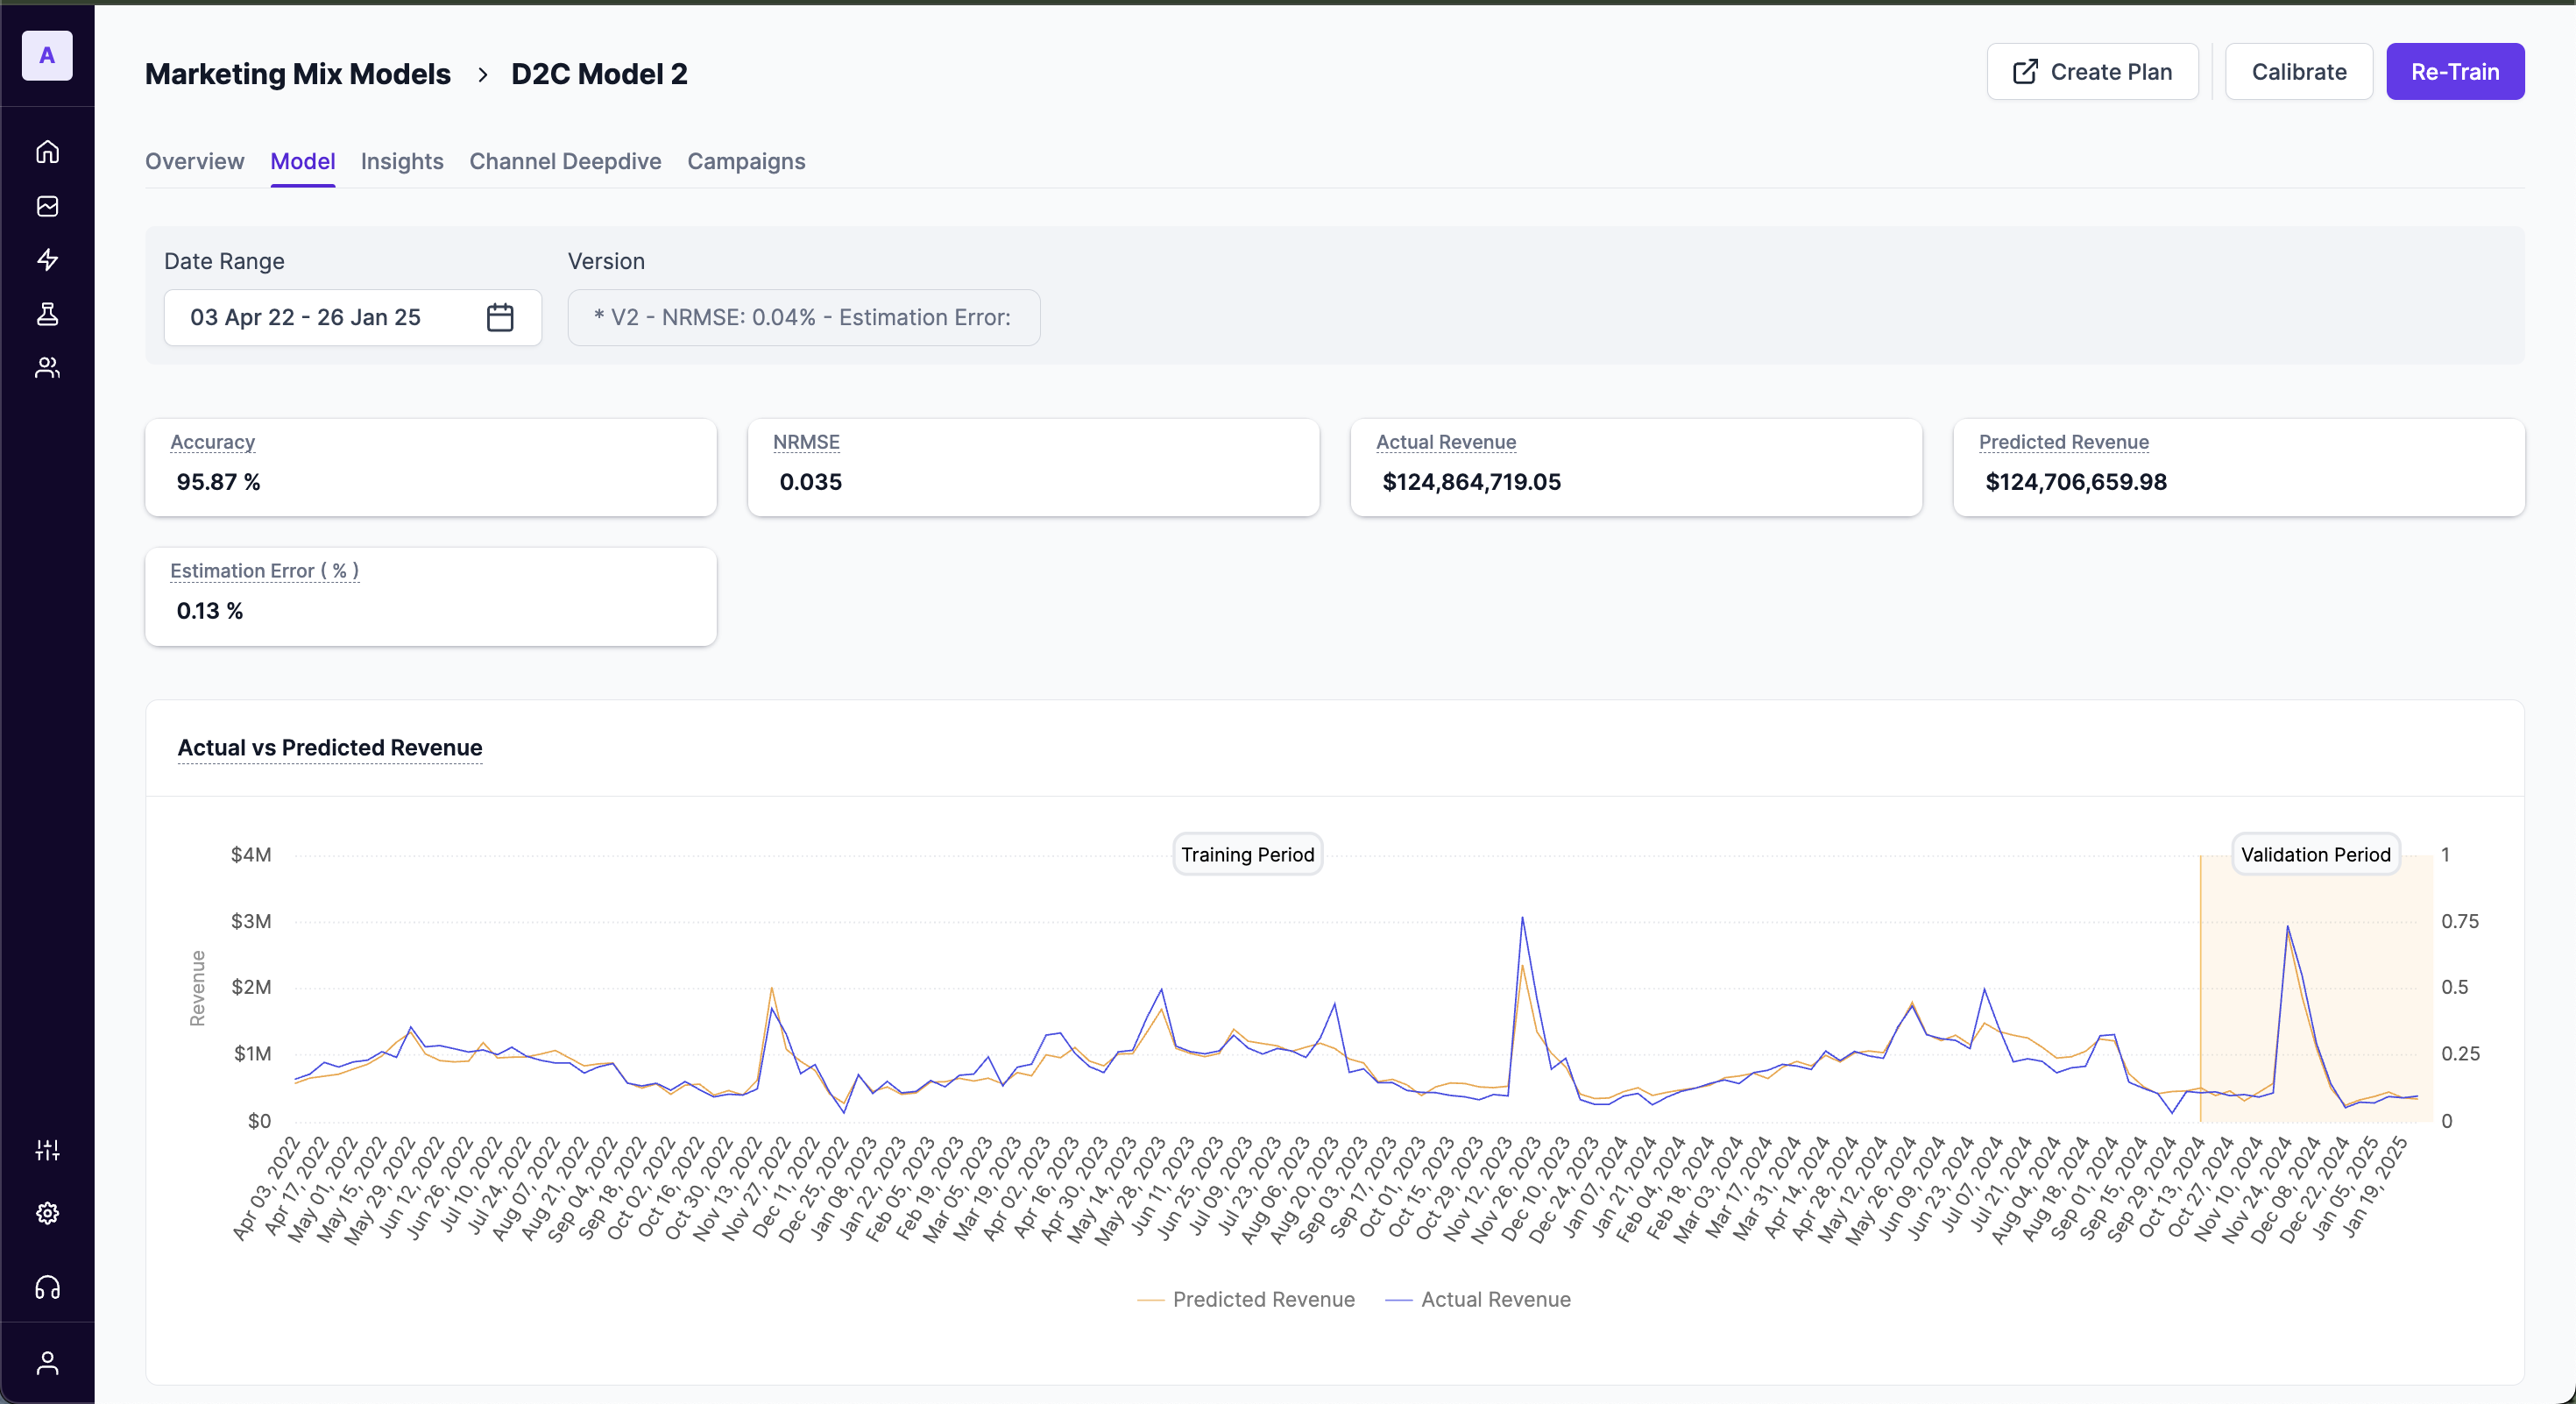Click the headphones support icon
Screen dimensions: 2576x1404
47,1287
